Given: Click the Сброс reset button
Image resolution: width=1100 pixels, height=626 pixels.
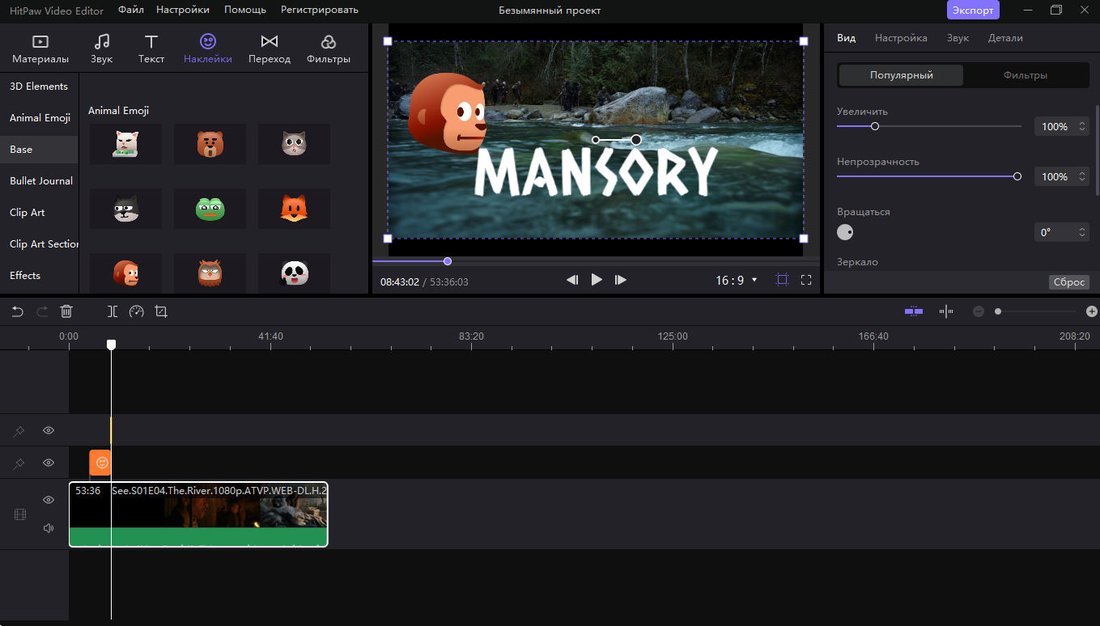Looking at the screenshot, I should [x=1069, y=282].
